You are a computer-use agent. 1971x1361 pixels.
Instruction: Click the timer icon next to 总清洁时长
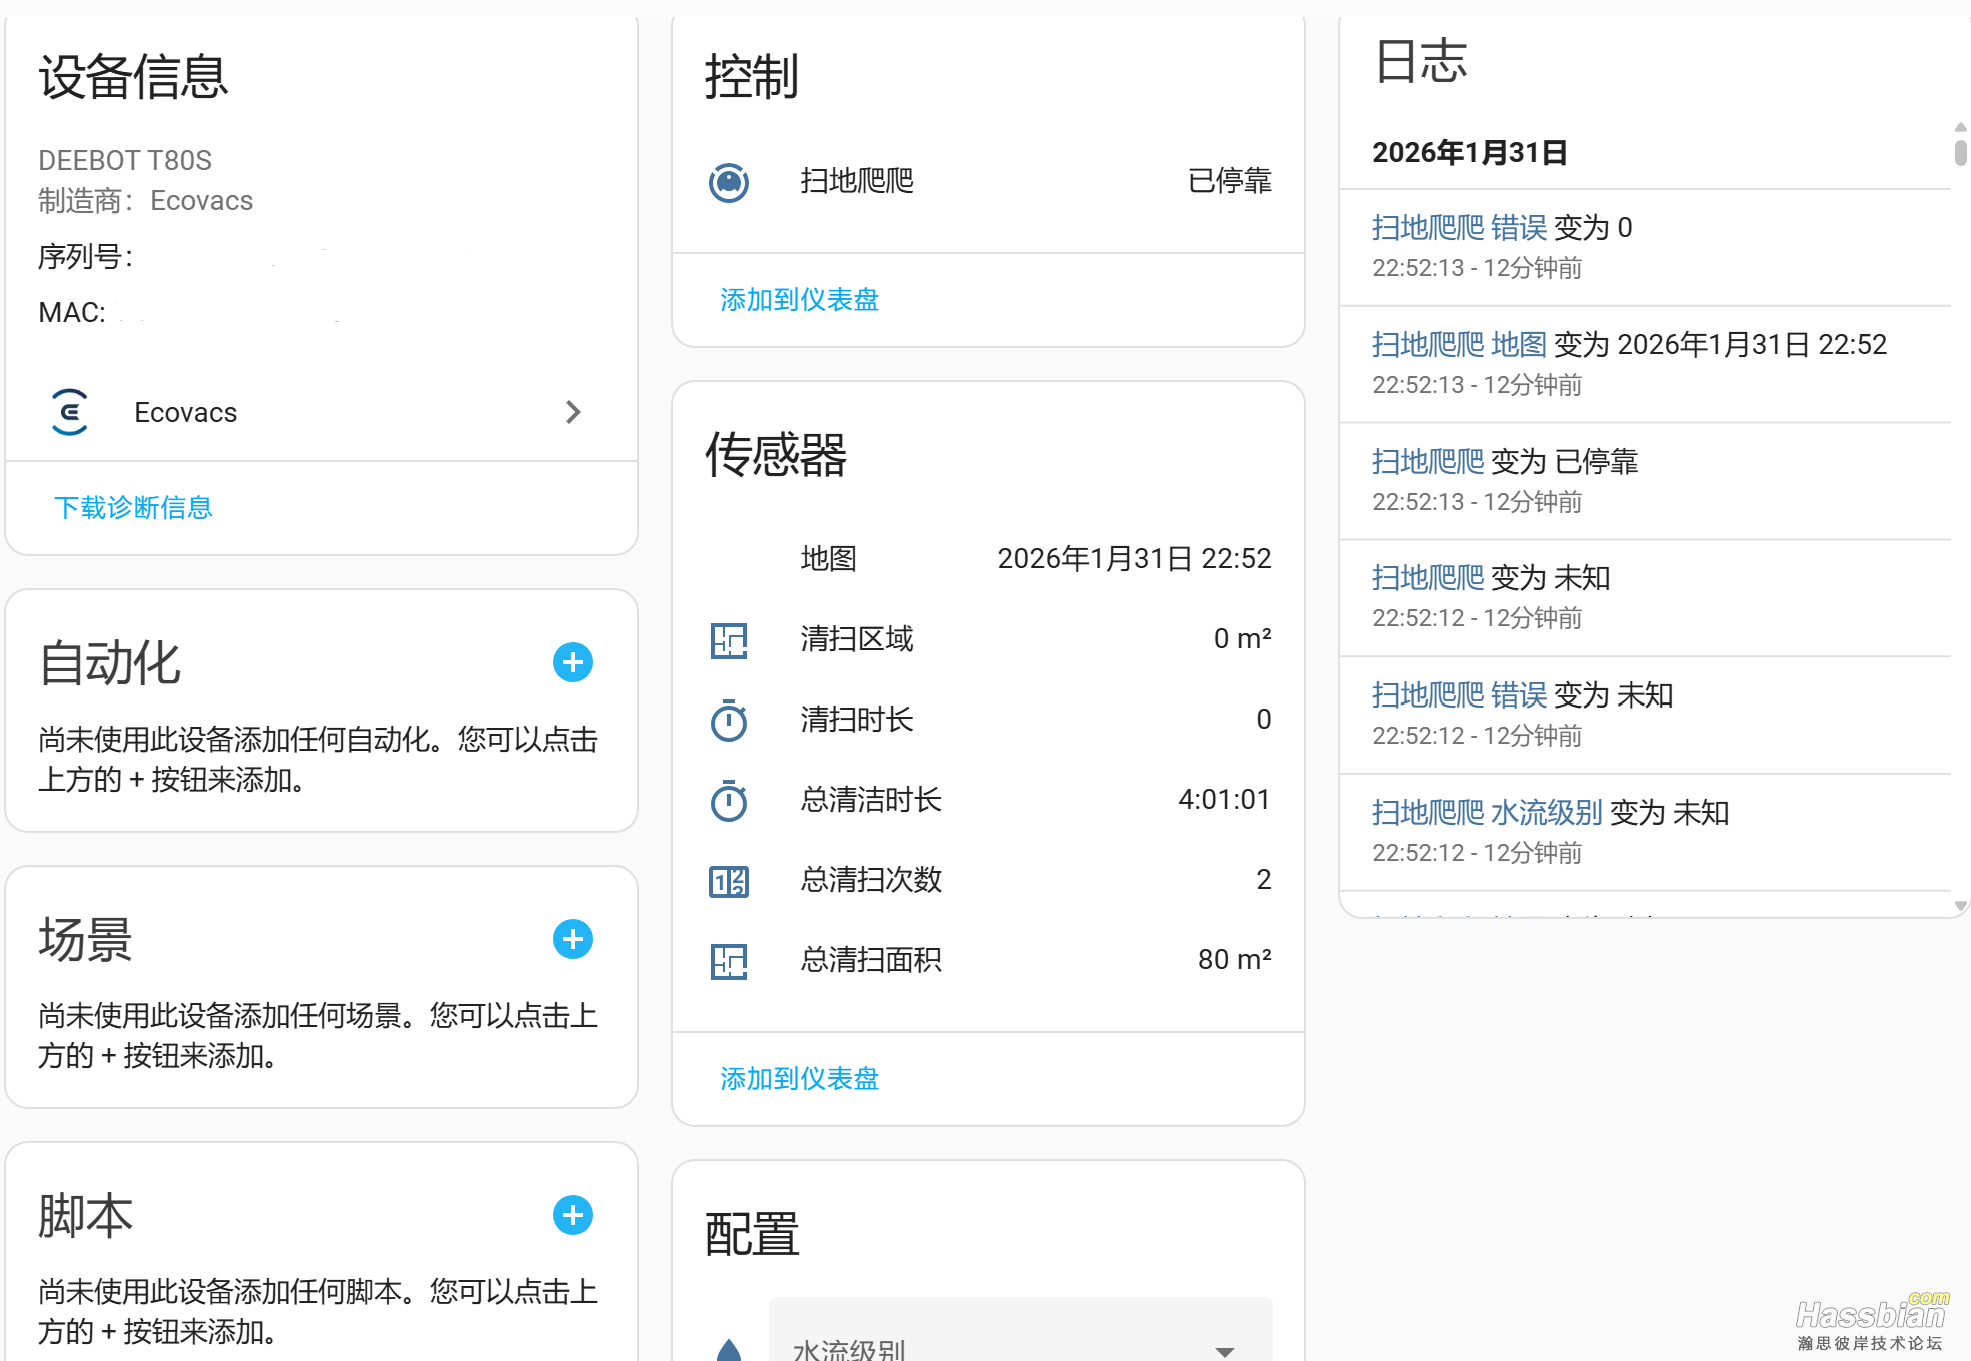(729, 801)
